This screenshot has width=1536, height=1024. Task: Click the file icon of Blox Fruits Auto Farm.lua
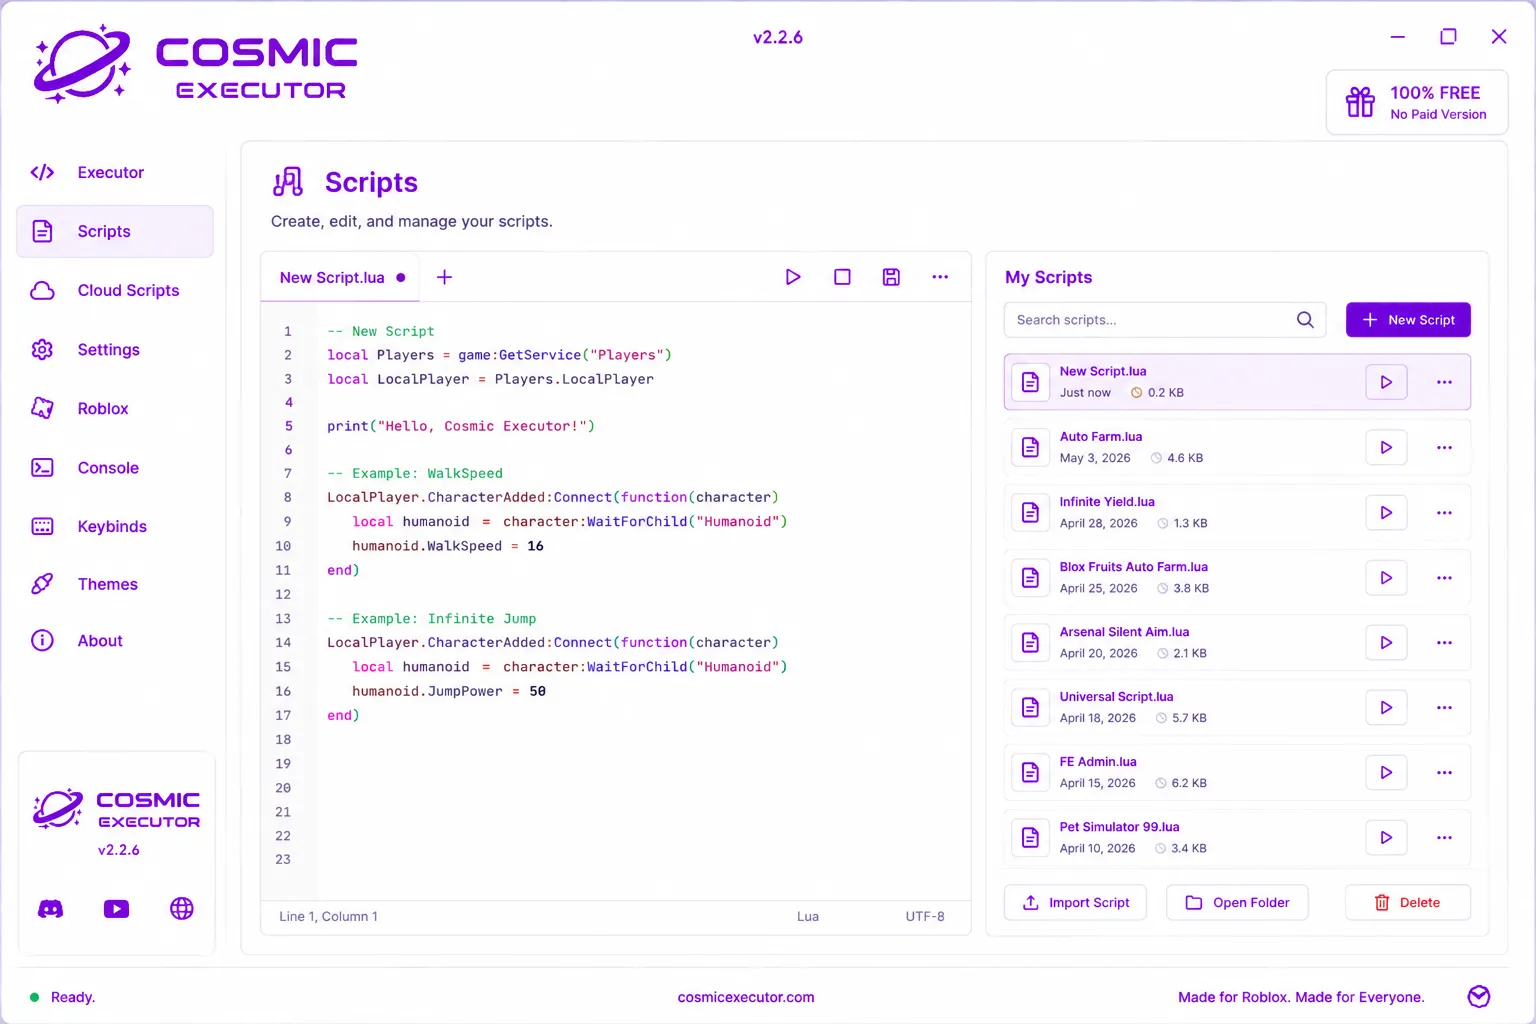[1030, 577]
